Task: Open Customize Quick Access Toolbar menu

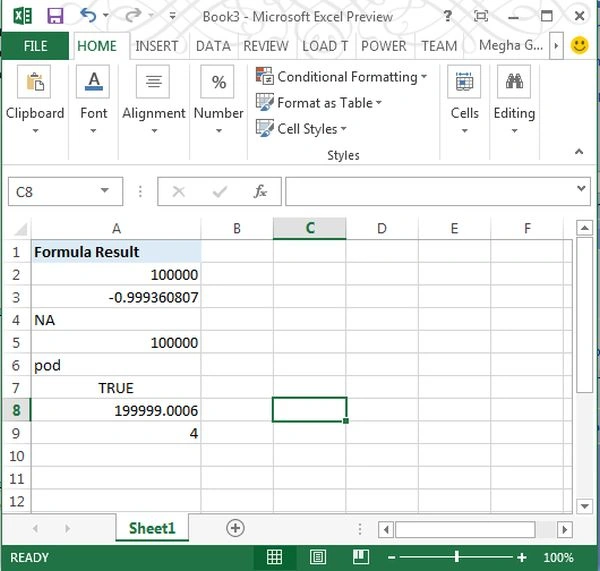Action: pos(173,16)
